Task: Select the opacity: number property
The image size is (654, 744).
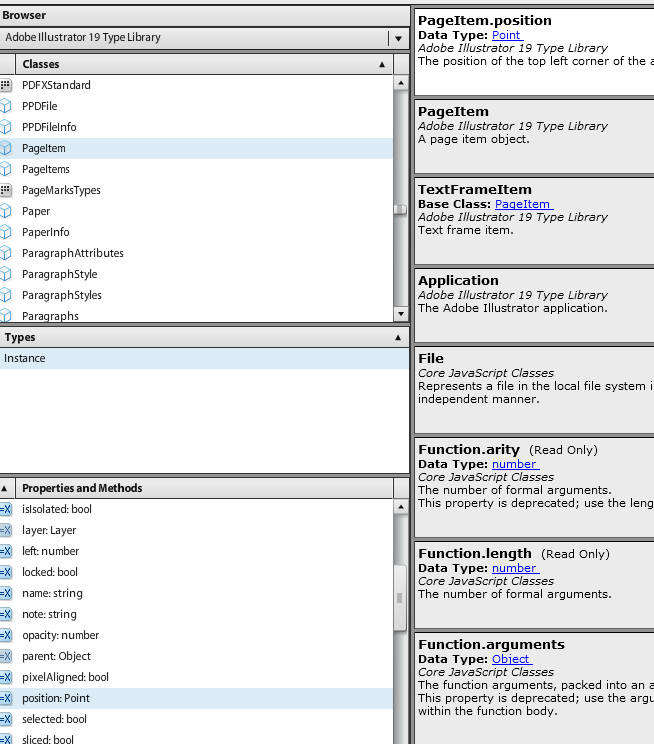Action: pyautogui.click(x=196, y=635)
